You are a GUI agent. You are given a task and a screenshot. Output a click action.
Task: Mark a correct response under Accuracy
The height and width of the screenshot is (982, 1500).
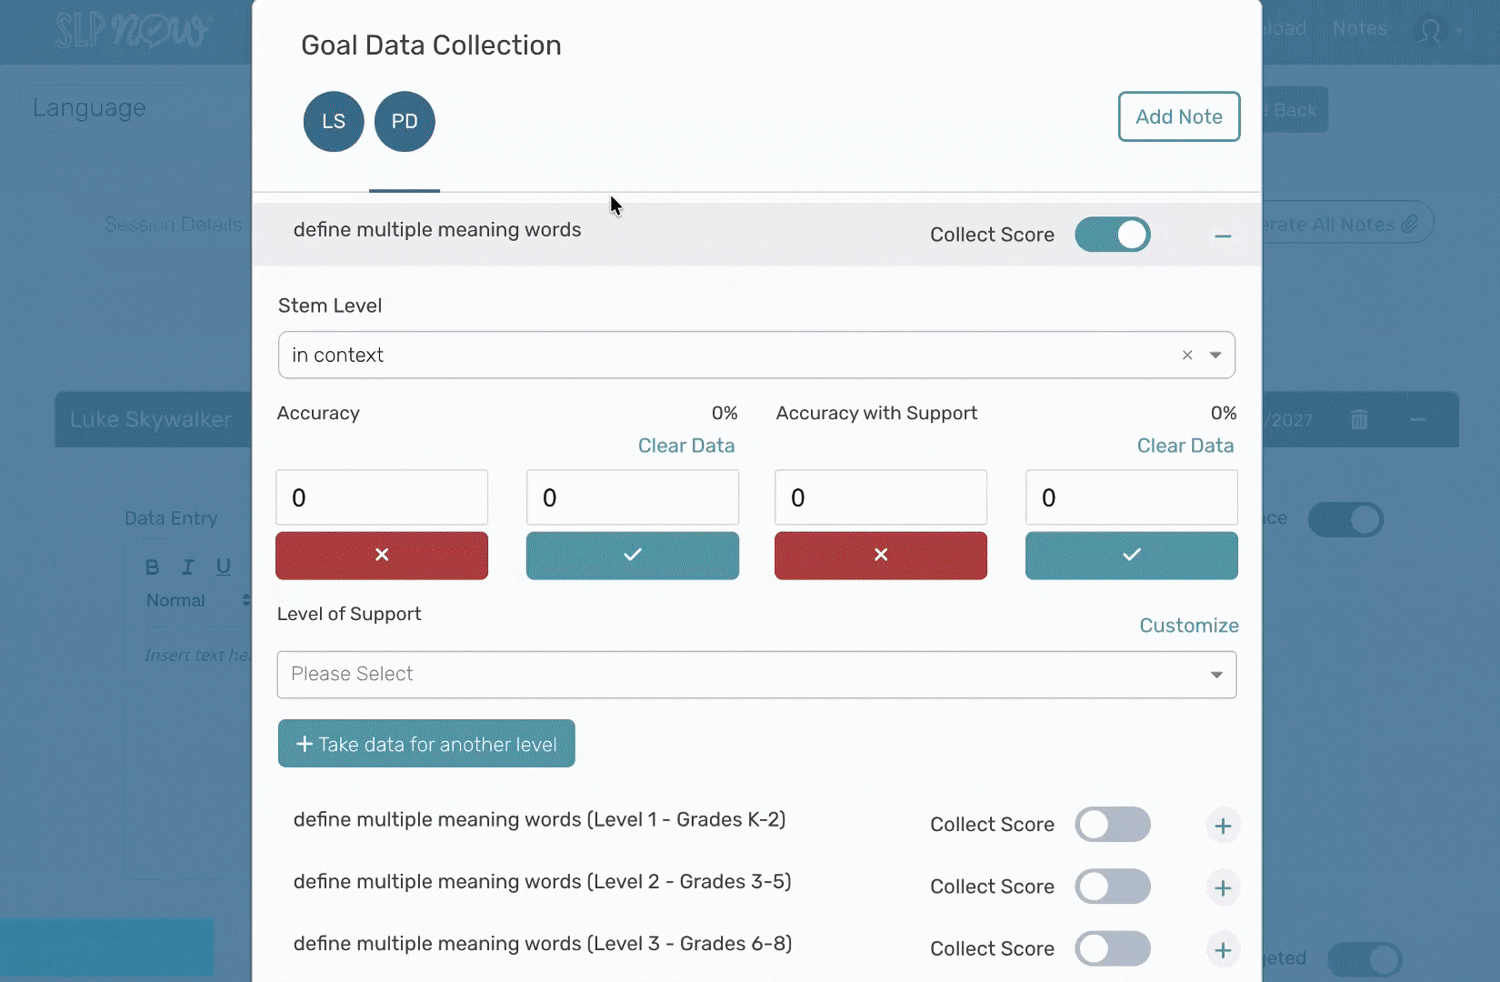[632, 555]
